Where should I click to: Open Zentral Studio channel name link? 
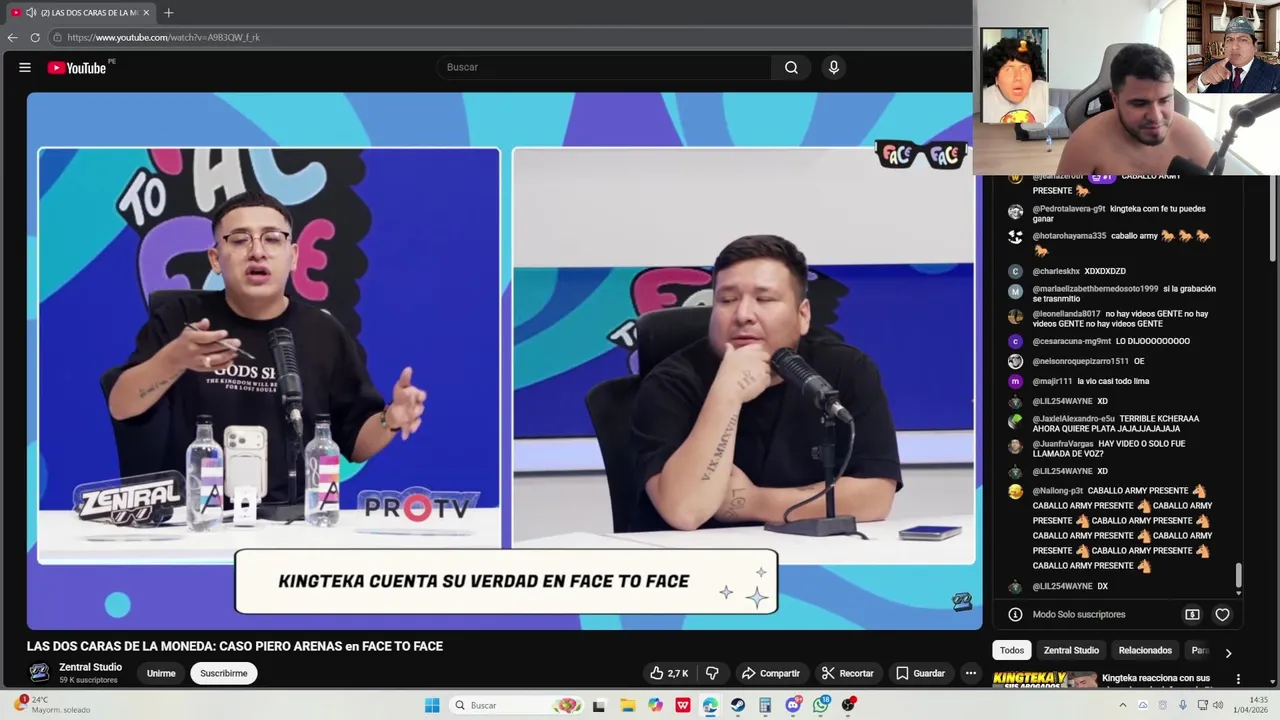pos(90,667)
